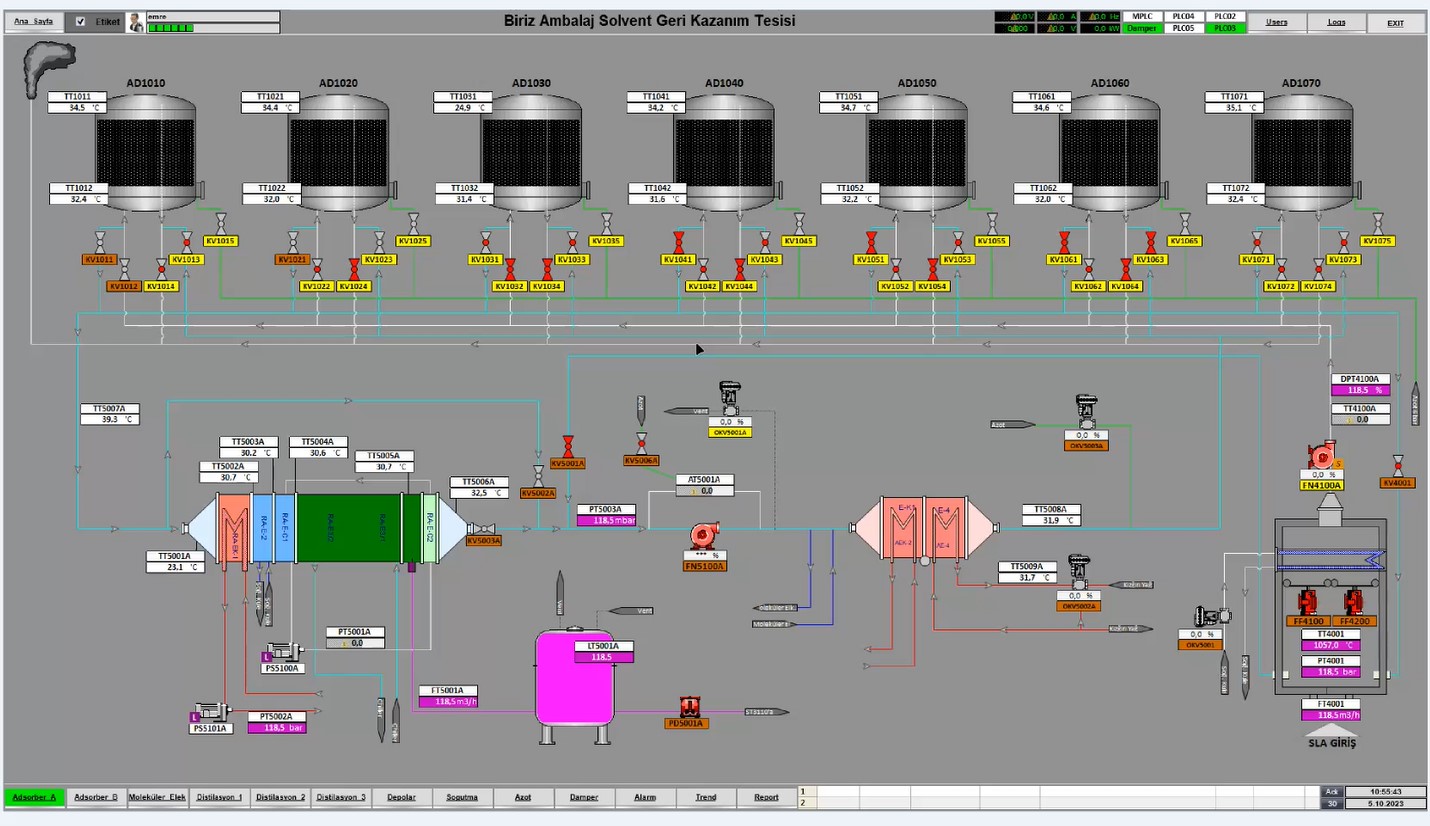1430x826 pixels.
Task: Click the valve above the KV1015 label
Action: (220, 224)
